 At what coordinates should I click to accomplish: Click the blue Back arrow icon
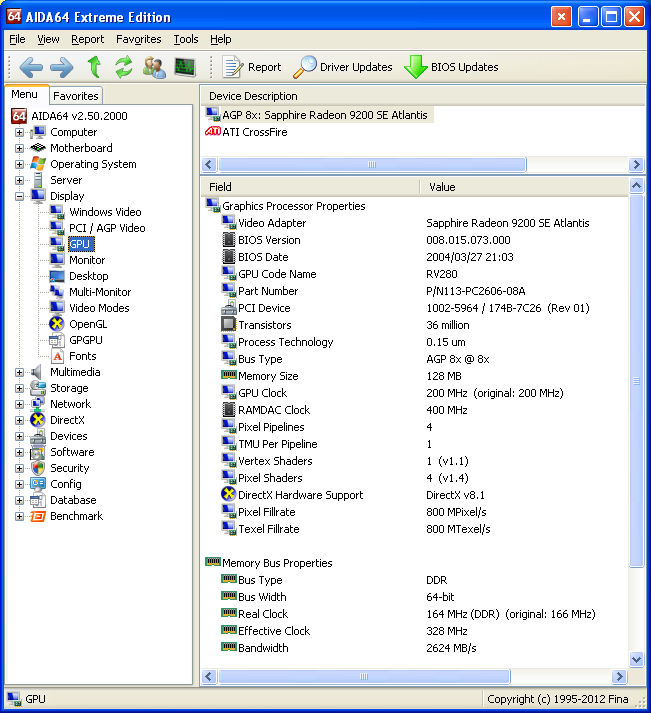pyautogui.click(x=31, y=67)
